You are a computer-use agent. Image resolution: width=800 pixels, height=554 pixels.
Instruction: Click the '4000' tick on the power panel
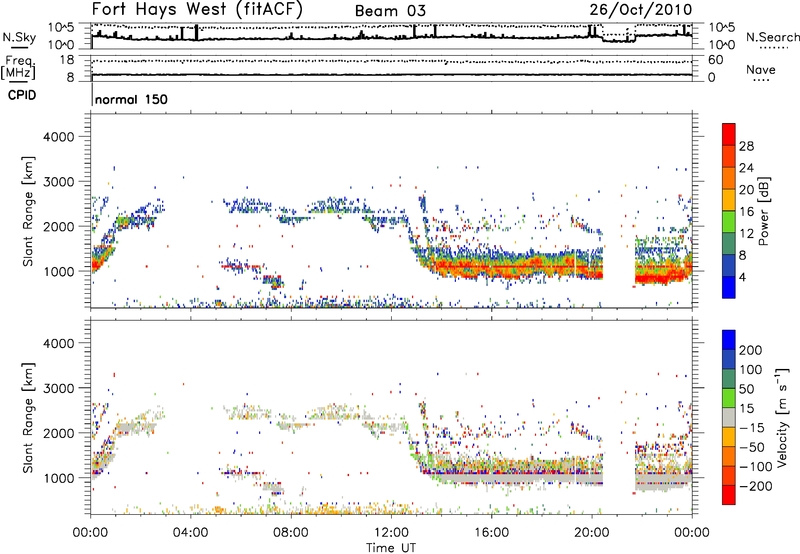click(x=59, y=137)
